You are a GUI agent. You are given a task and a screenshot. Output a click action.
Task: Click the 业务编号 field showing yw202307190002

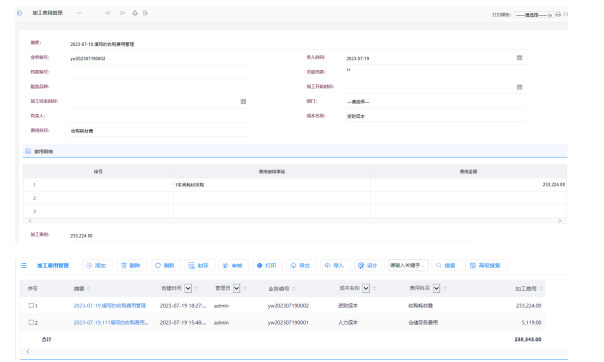(160, 59)
